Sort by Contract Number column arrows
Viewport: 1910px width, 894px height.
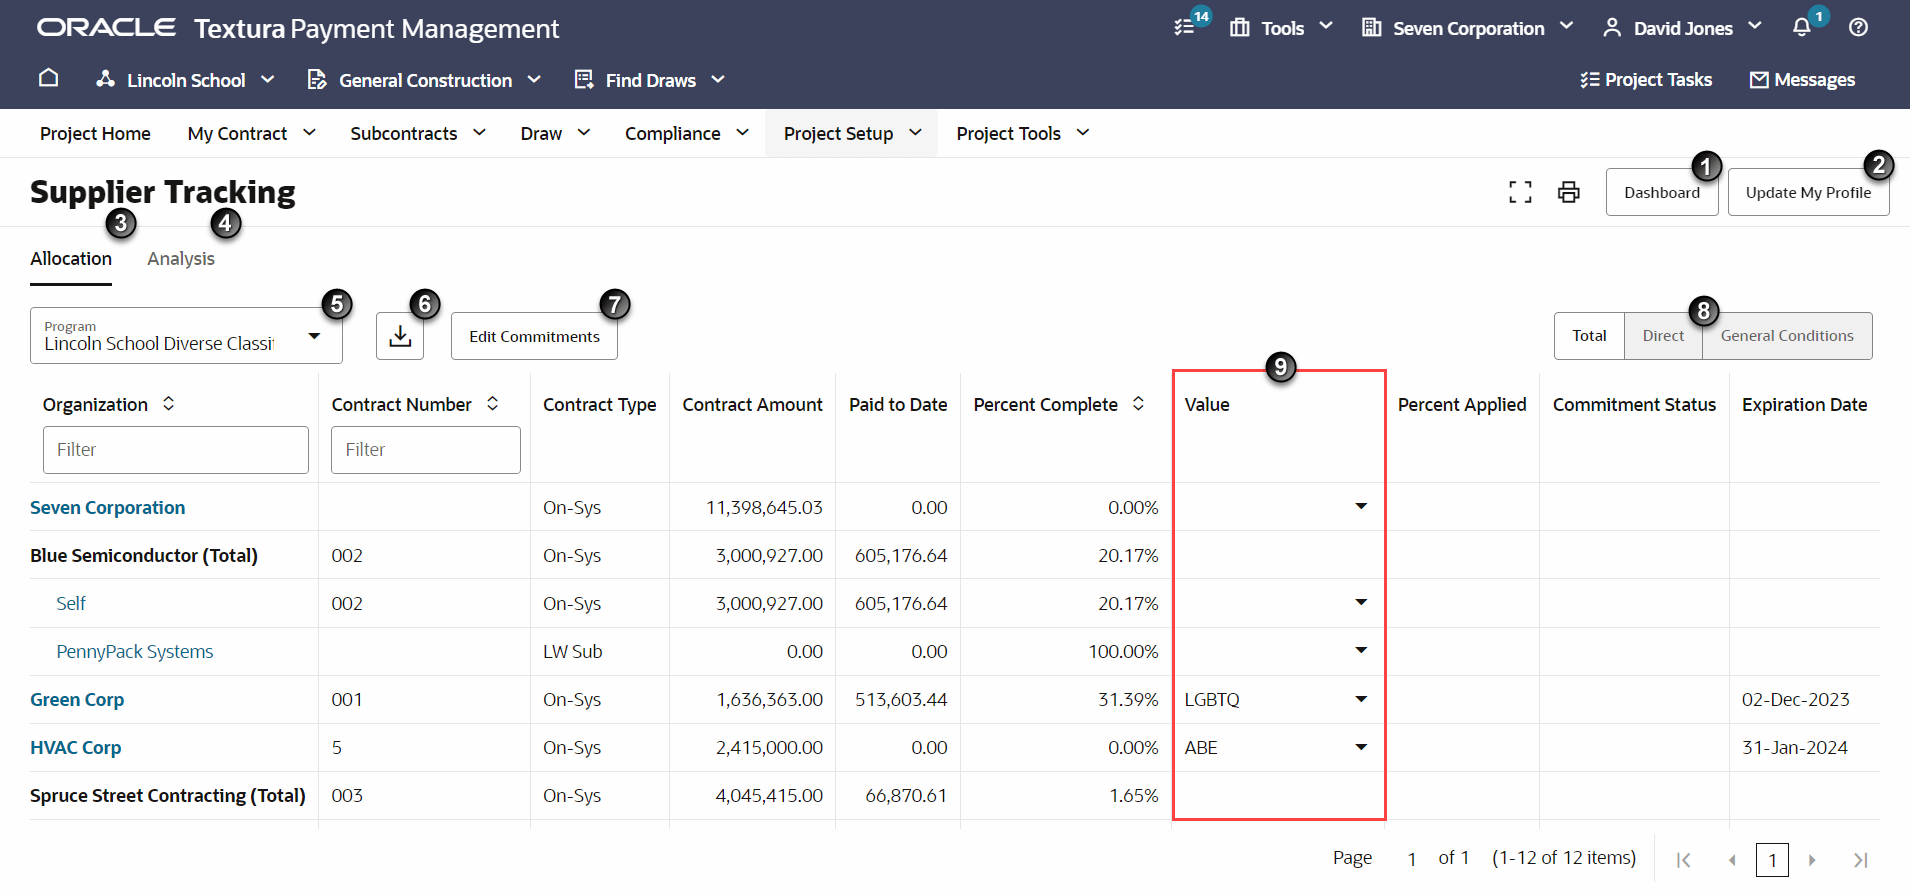[493, 403]
